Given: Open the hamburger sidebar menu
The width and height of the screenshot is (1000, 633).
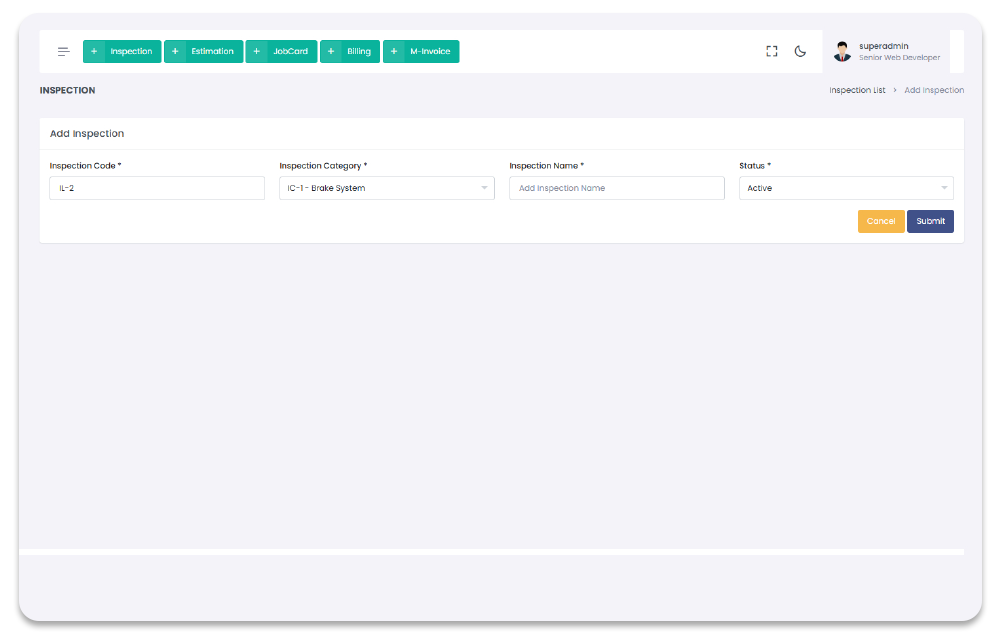Looking at the screenshot, I should click(x=63, y=52).
